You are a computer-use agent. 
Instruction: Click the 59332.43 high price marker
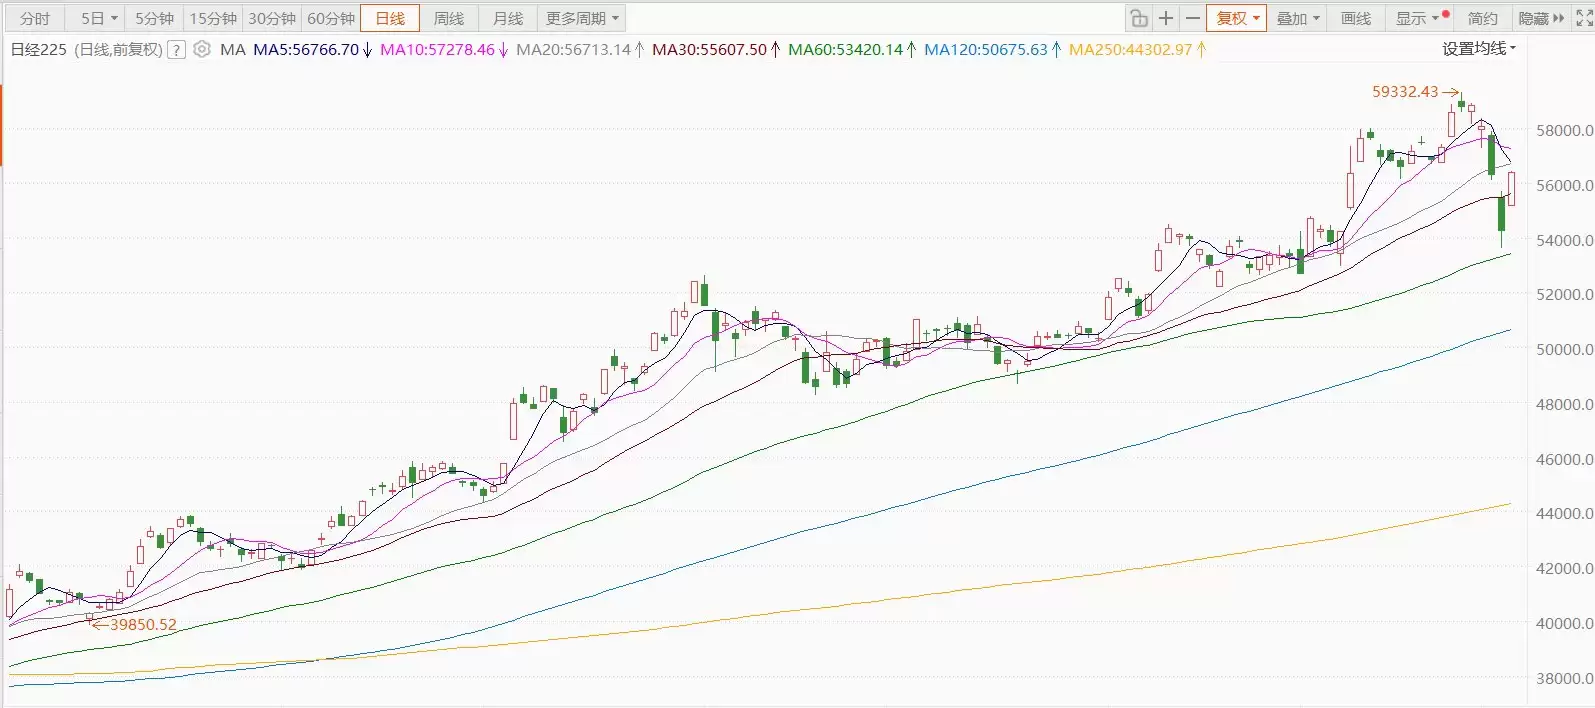1405,91
